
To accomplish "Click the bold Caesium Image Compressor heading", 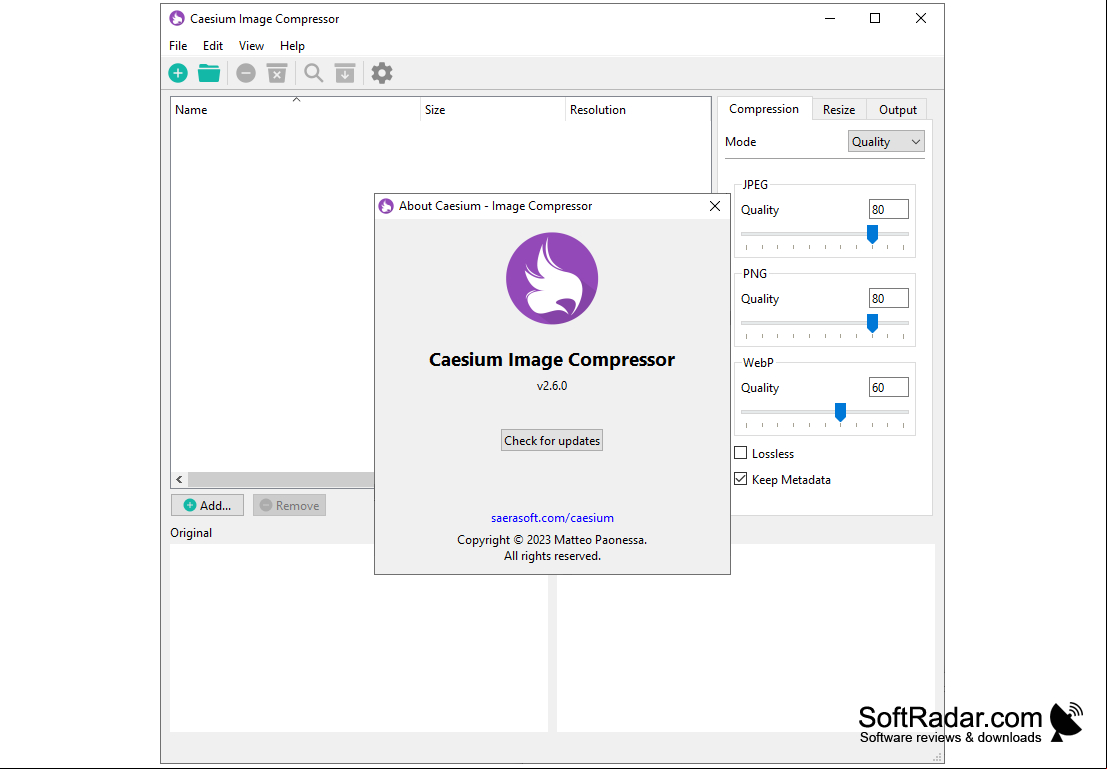I will click(x=552, y=359).
